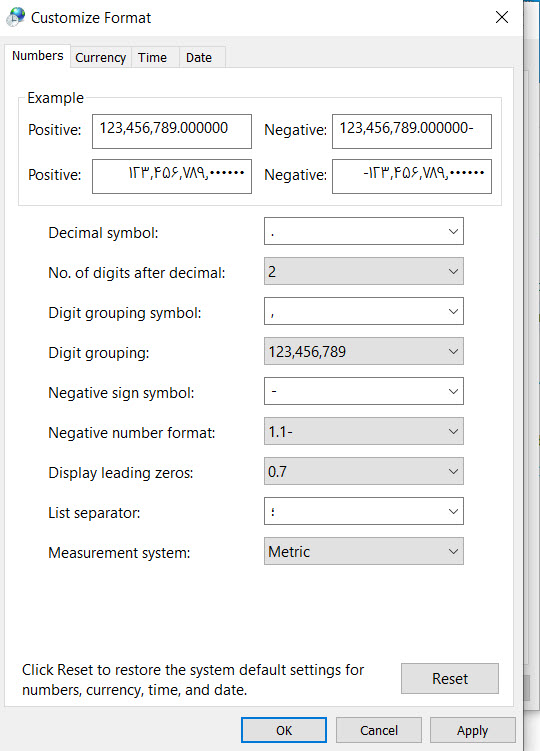The height and width of the screenshot is (751, 540).
Task: Switch to the Numbers tab
Action: click(x=37, y=56)
